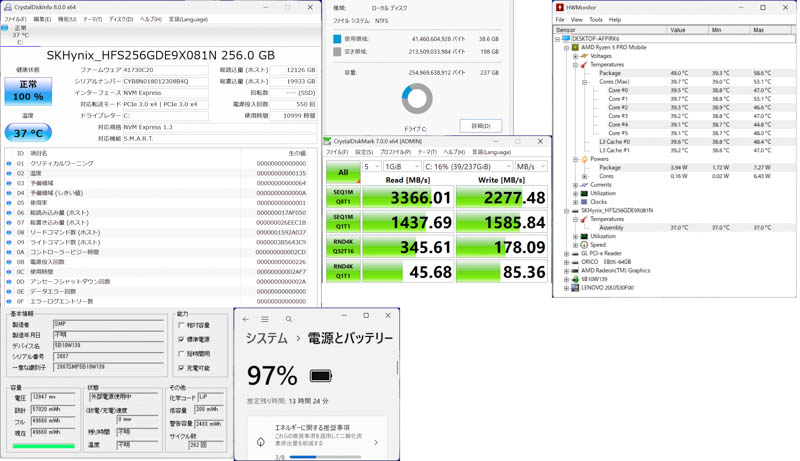The image size is (800, 461).
Task: Click the AMD Ryzen 5 PRO Mobile CPU icon
Action: pyautogui.click(x=576, y=47)
